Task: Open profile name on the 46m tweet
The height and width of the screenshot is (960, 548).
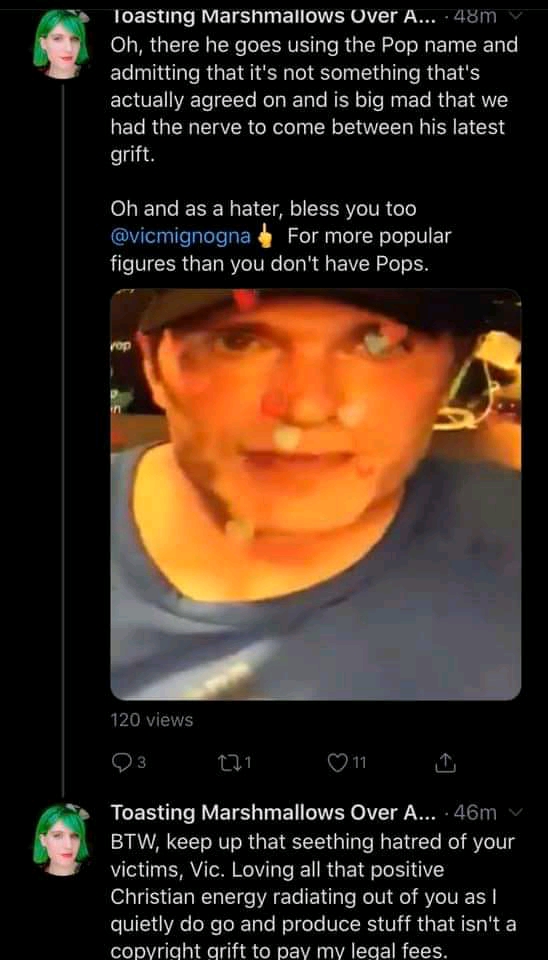Action: [273, 812]
